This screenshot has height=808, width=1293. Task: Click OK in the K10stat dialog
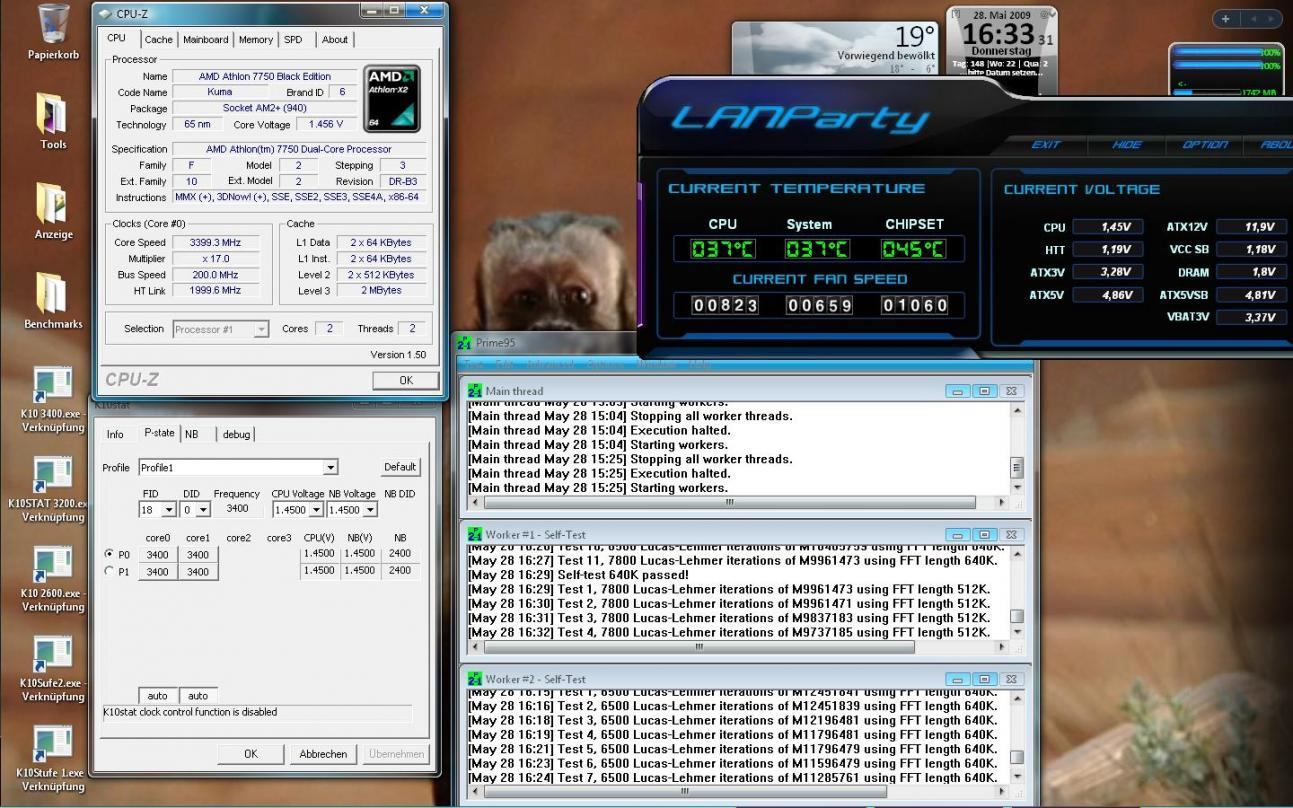(x=251, y=754)
